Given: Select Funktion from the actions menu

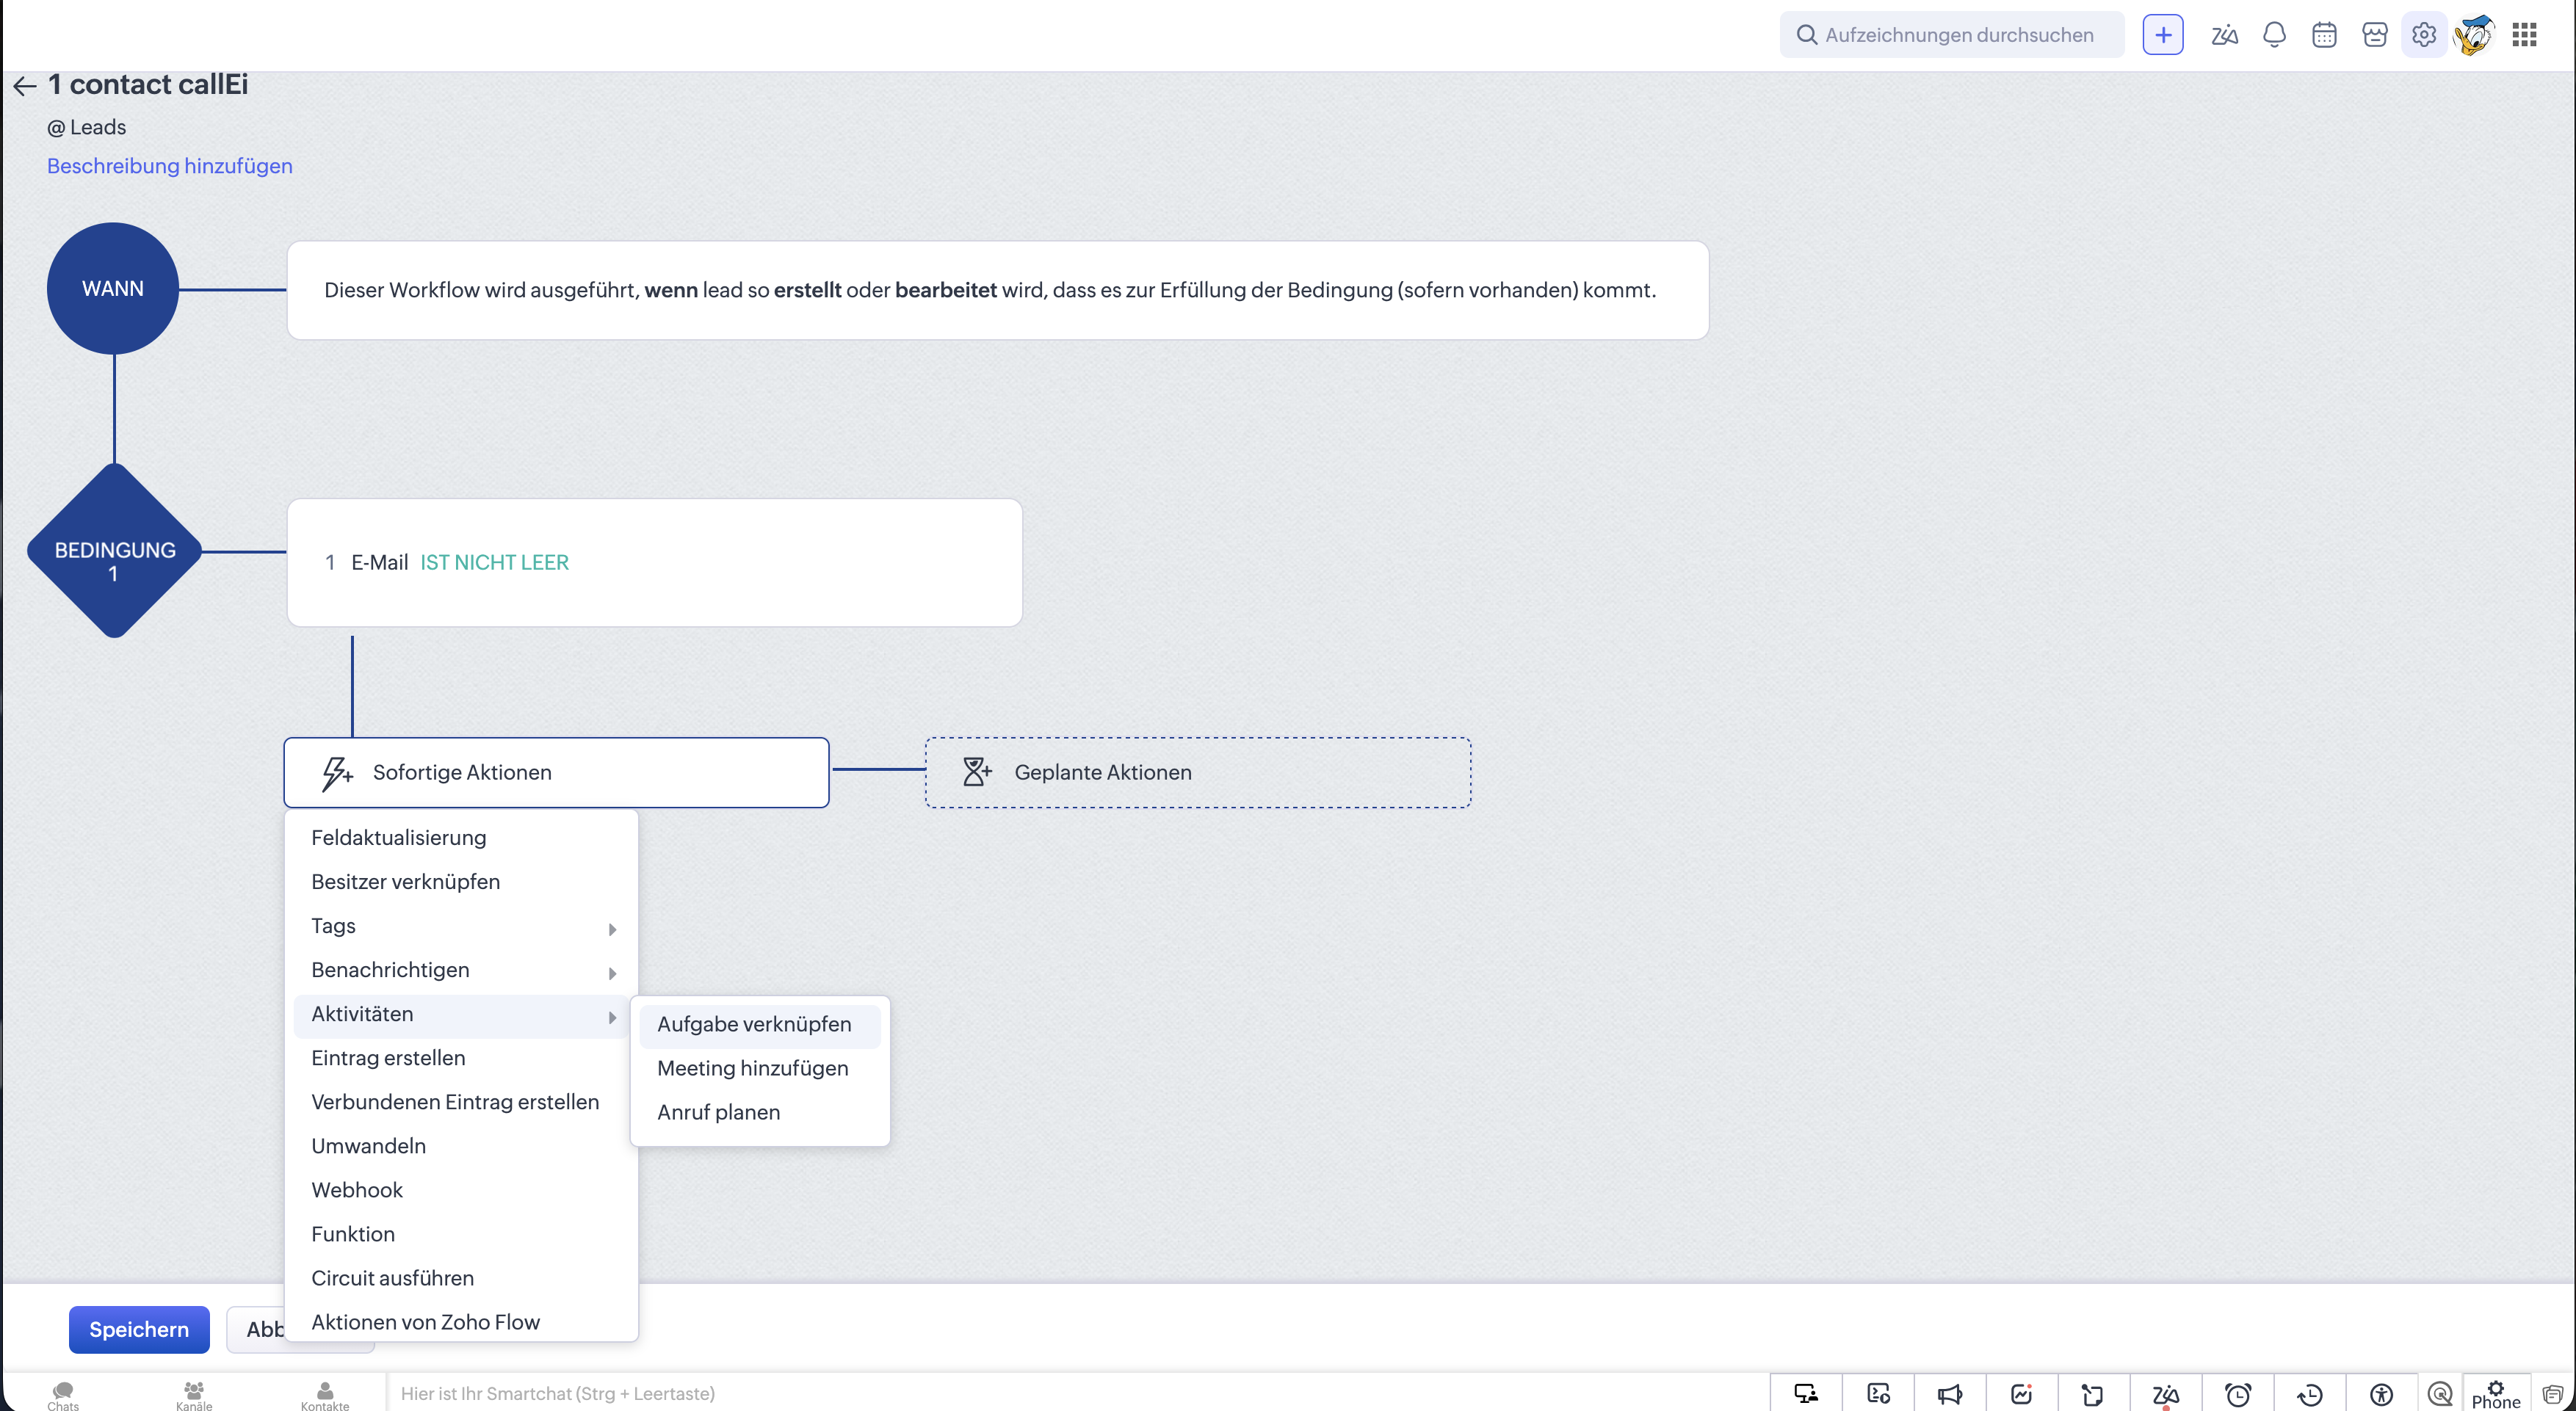Looking at the screenshot, I should pyautogui.click(x=462, y=1234).
